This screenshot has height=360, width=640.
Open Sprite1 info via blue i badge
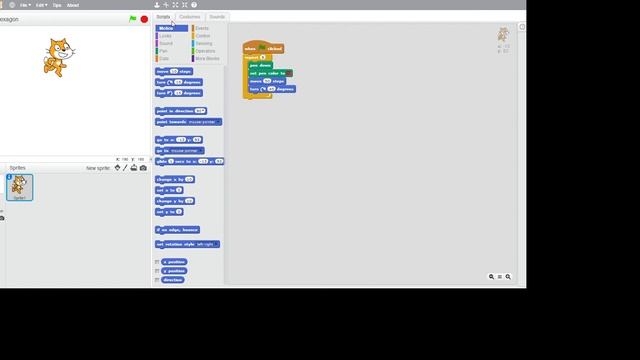(9, 177)
